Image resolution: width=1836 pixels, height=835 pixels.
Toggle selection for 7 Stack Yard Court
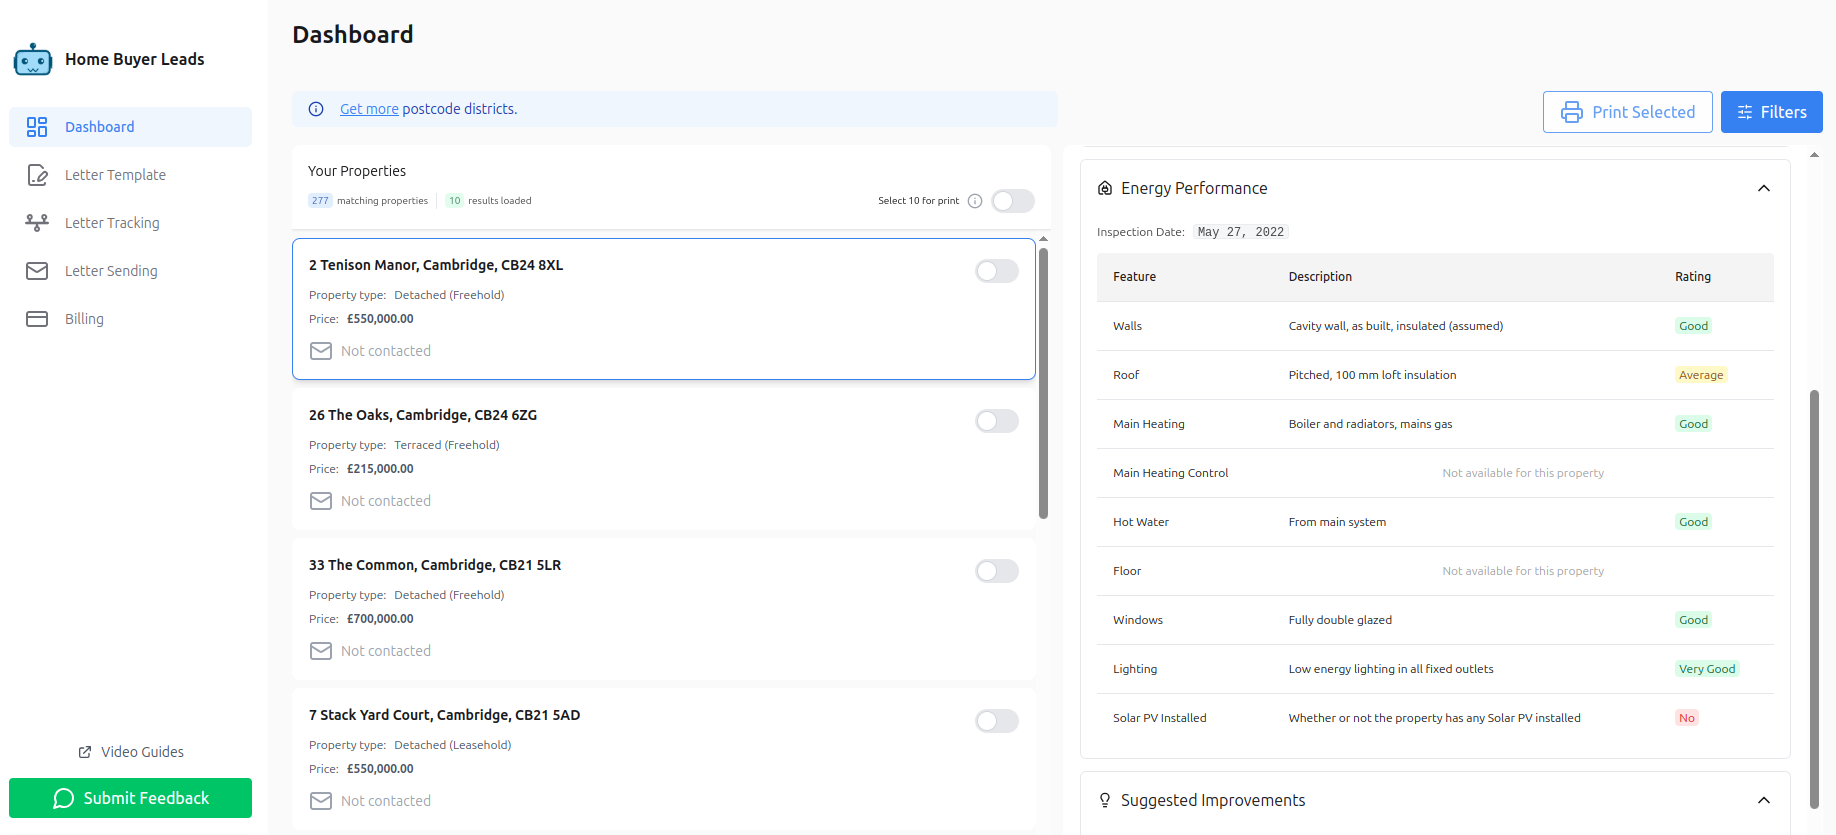(x=997, y=721)
